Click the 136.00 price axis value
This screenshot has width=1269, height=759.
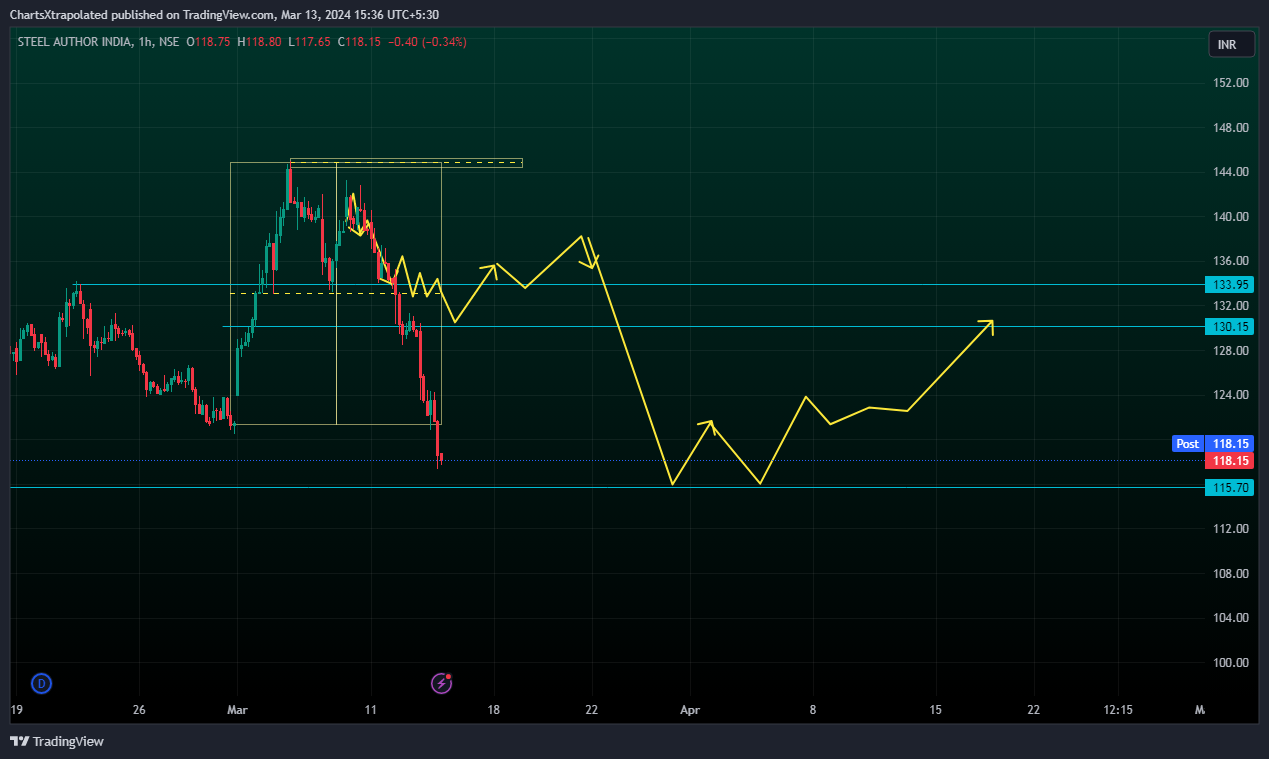[x=1229, y=261]
